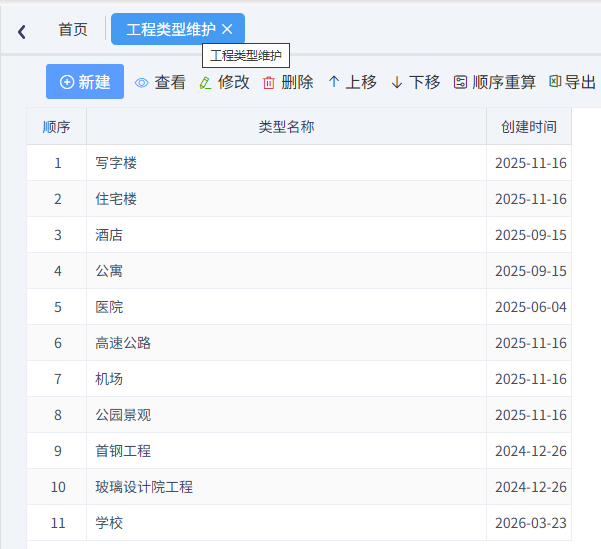Viewport: 601px width, 549px height.
Task: Click the order number 10 cell
Action: click(x=57, y=487)
